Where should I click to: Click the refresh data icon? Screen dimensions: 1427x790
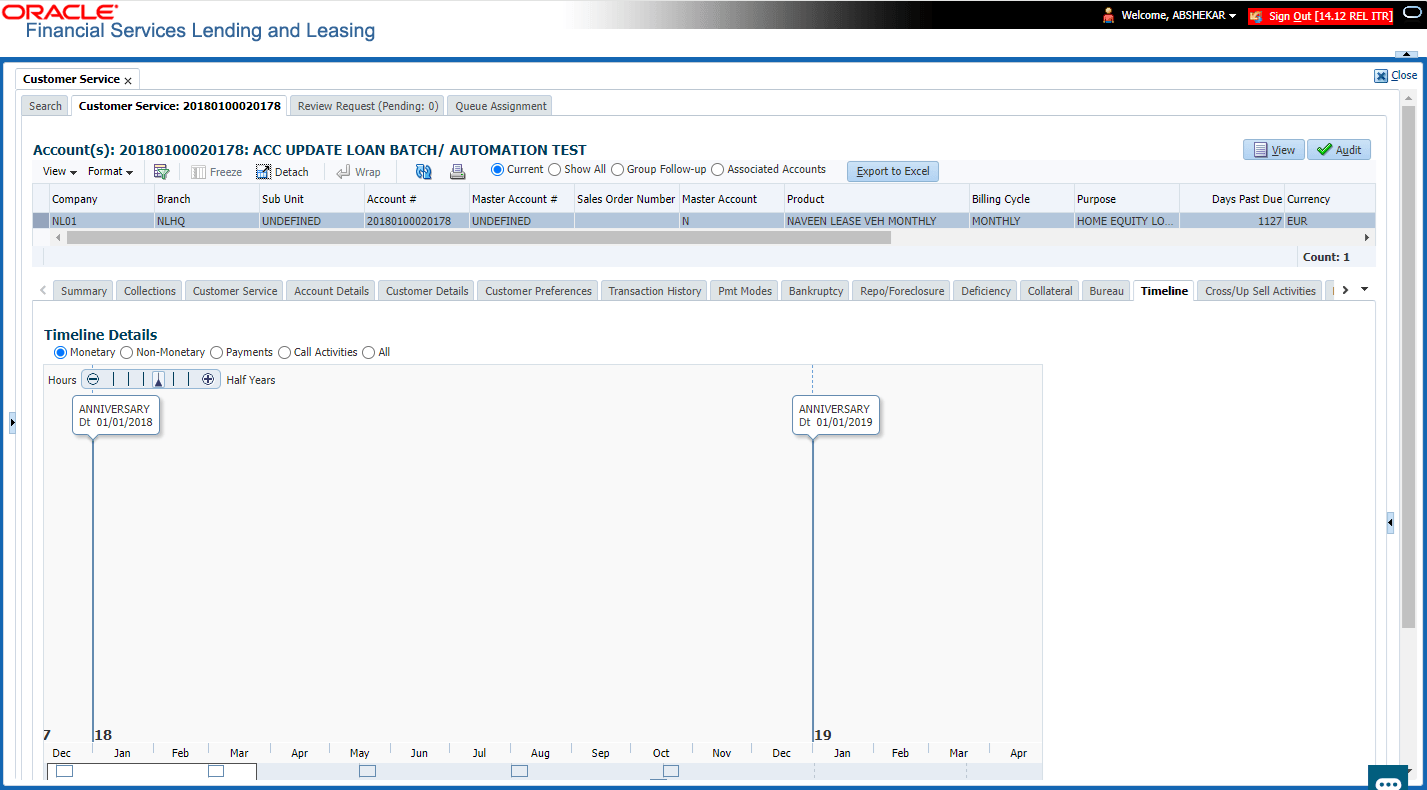423,171
